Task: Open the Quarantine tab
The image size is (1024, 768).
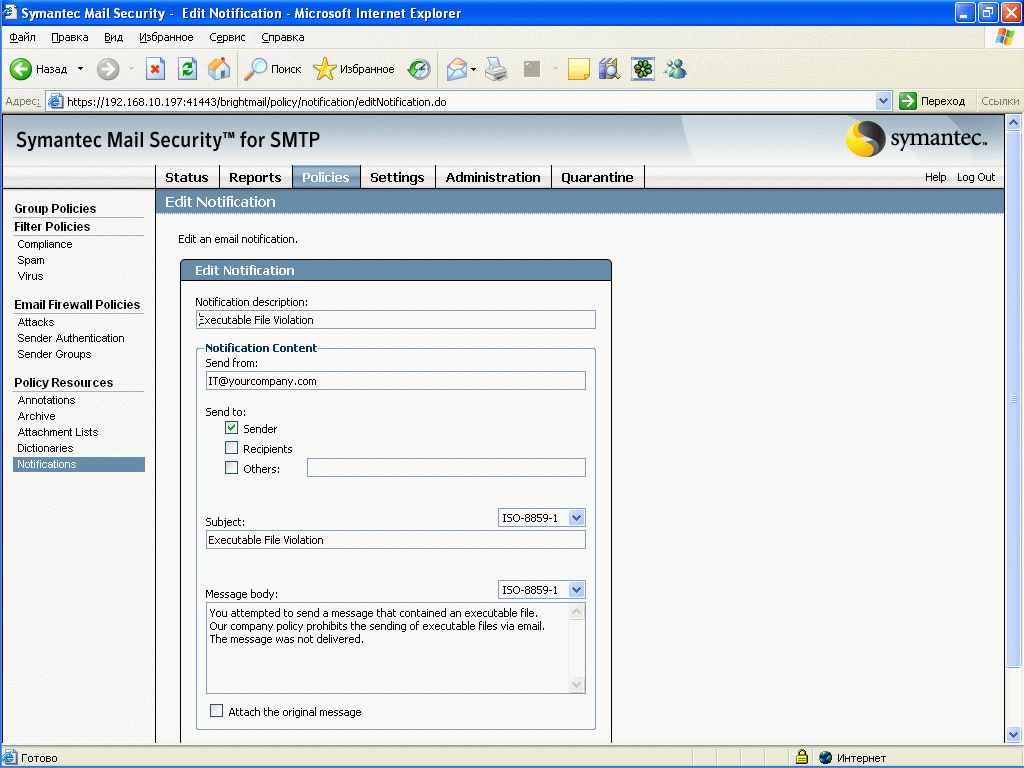Action: [x=598, y=178]
